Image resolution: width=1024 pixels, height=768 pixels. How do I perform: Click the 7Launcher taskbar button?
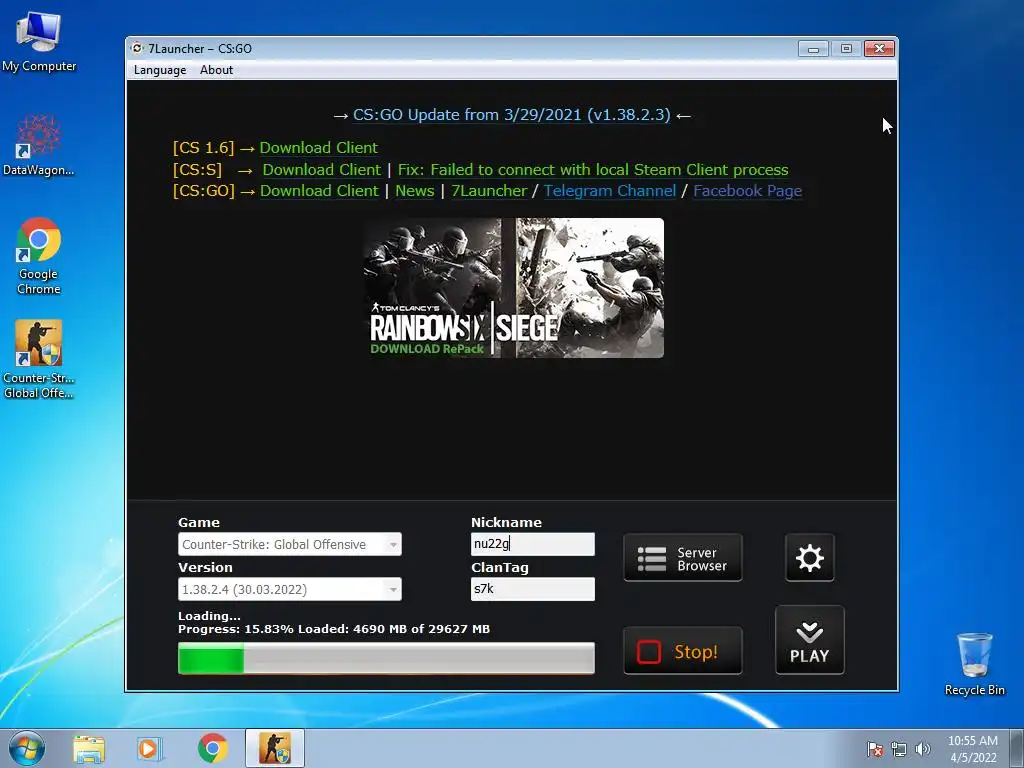[x=275, y=748]
